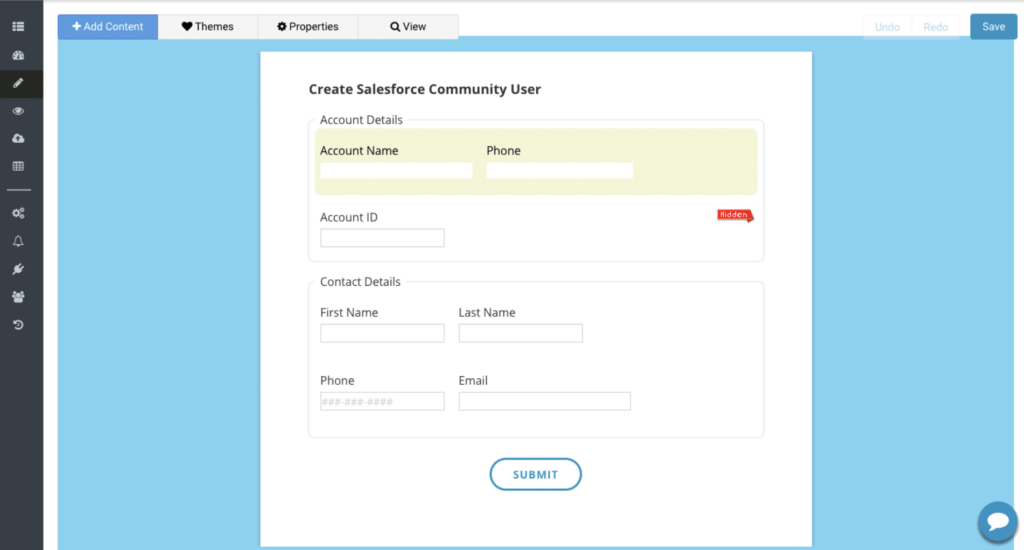Click the Save button

[993, 27]
